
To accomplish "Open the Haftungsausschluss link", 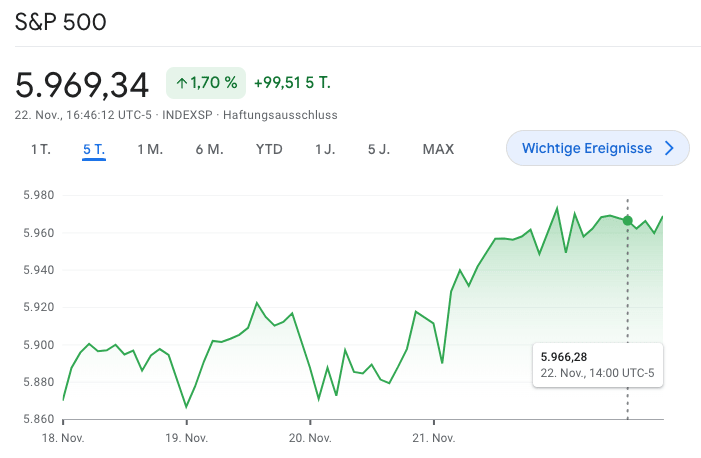I will click(280, 115).
